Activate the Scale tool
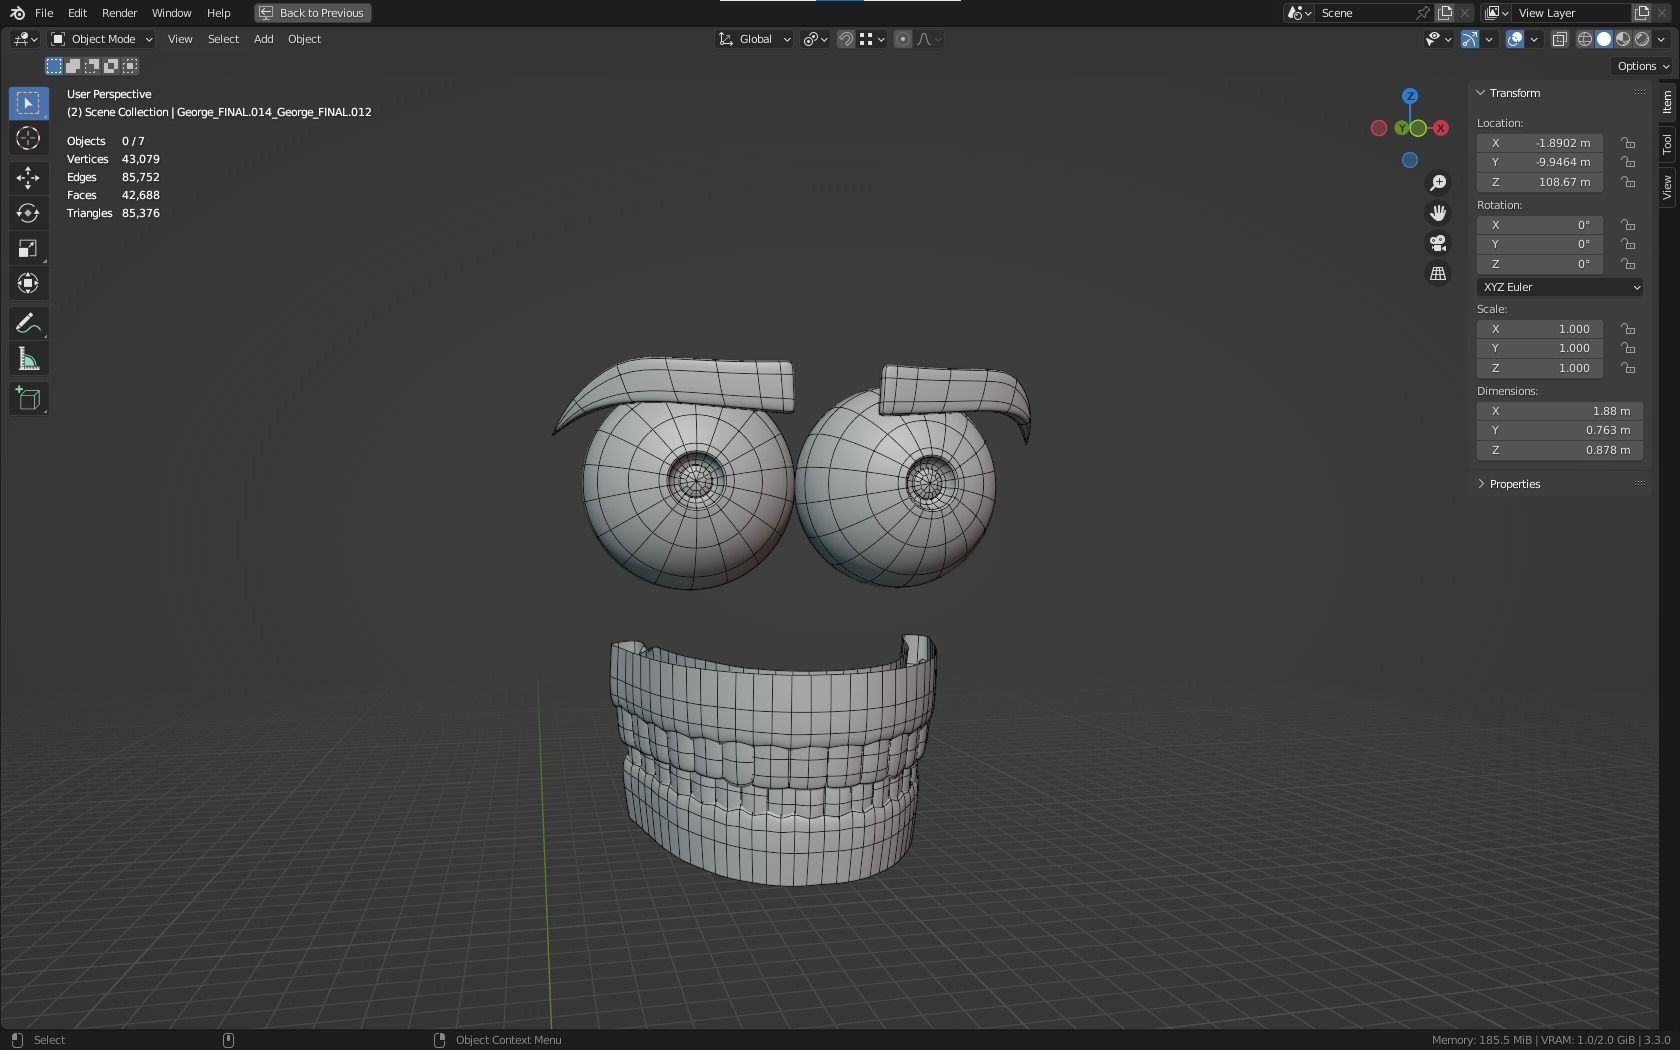 [28, 248]
